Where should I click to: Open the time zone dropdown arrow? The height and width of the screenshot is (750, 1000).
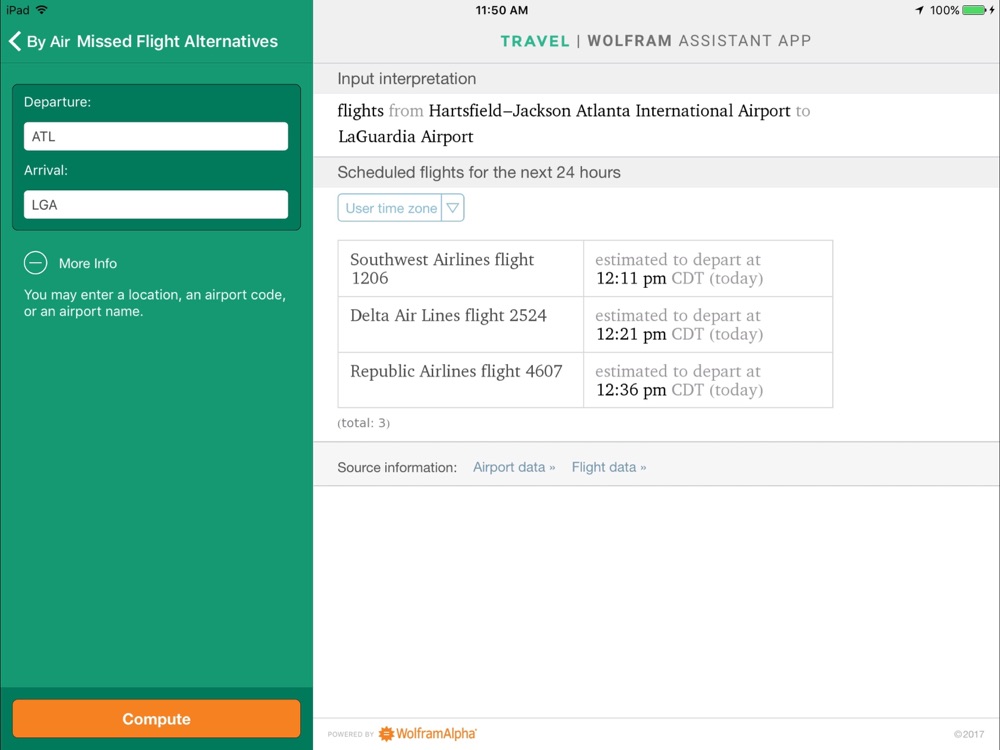pos(453,208)
